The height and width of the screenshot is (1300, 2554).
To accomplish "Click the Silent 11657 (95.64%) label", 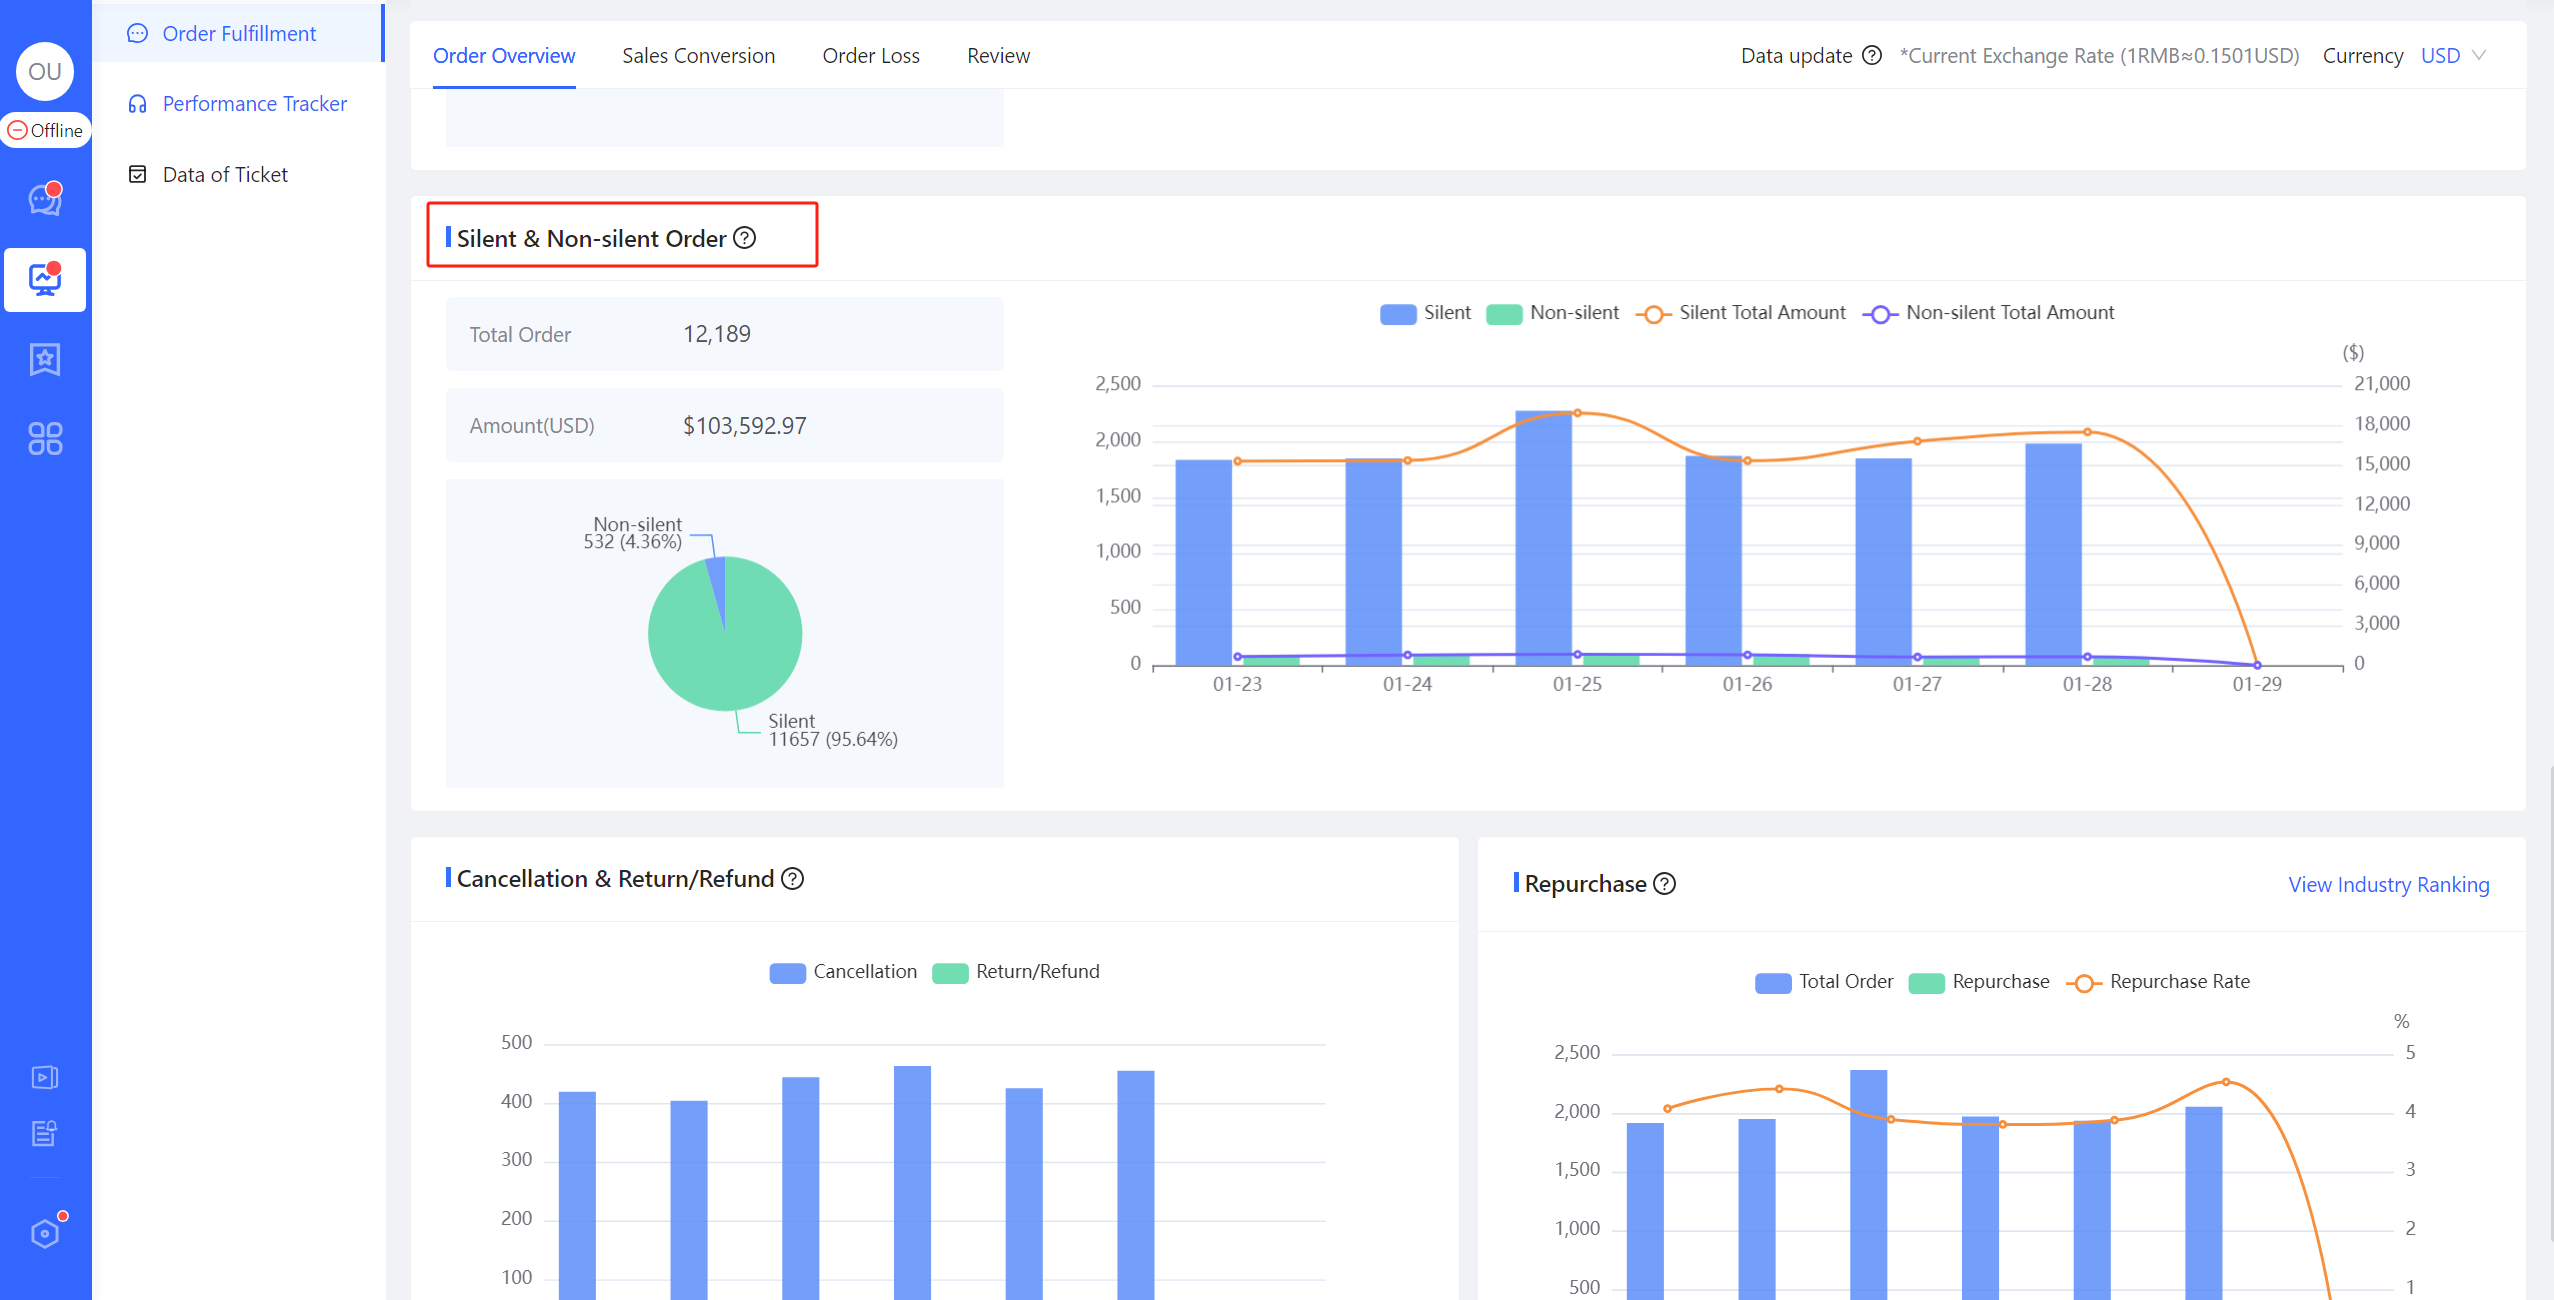I will point(833,730).
